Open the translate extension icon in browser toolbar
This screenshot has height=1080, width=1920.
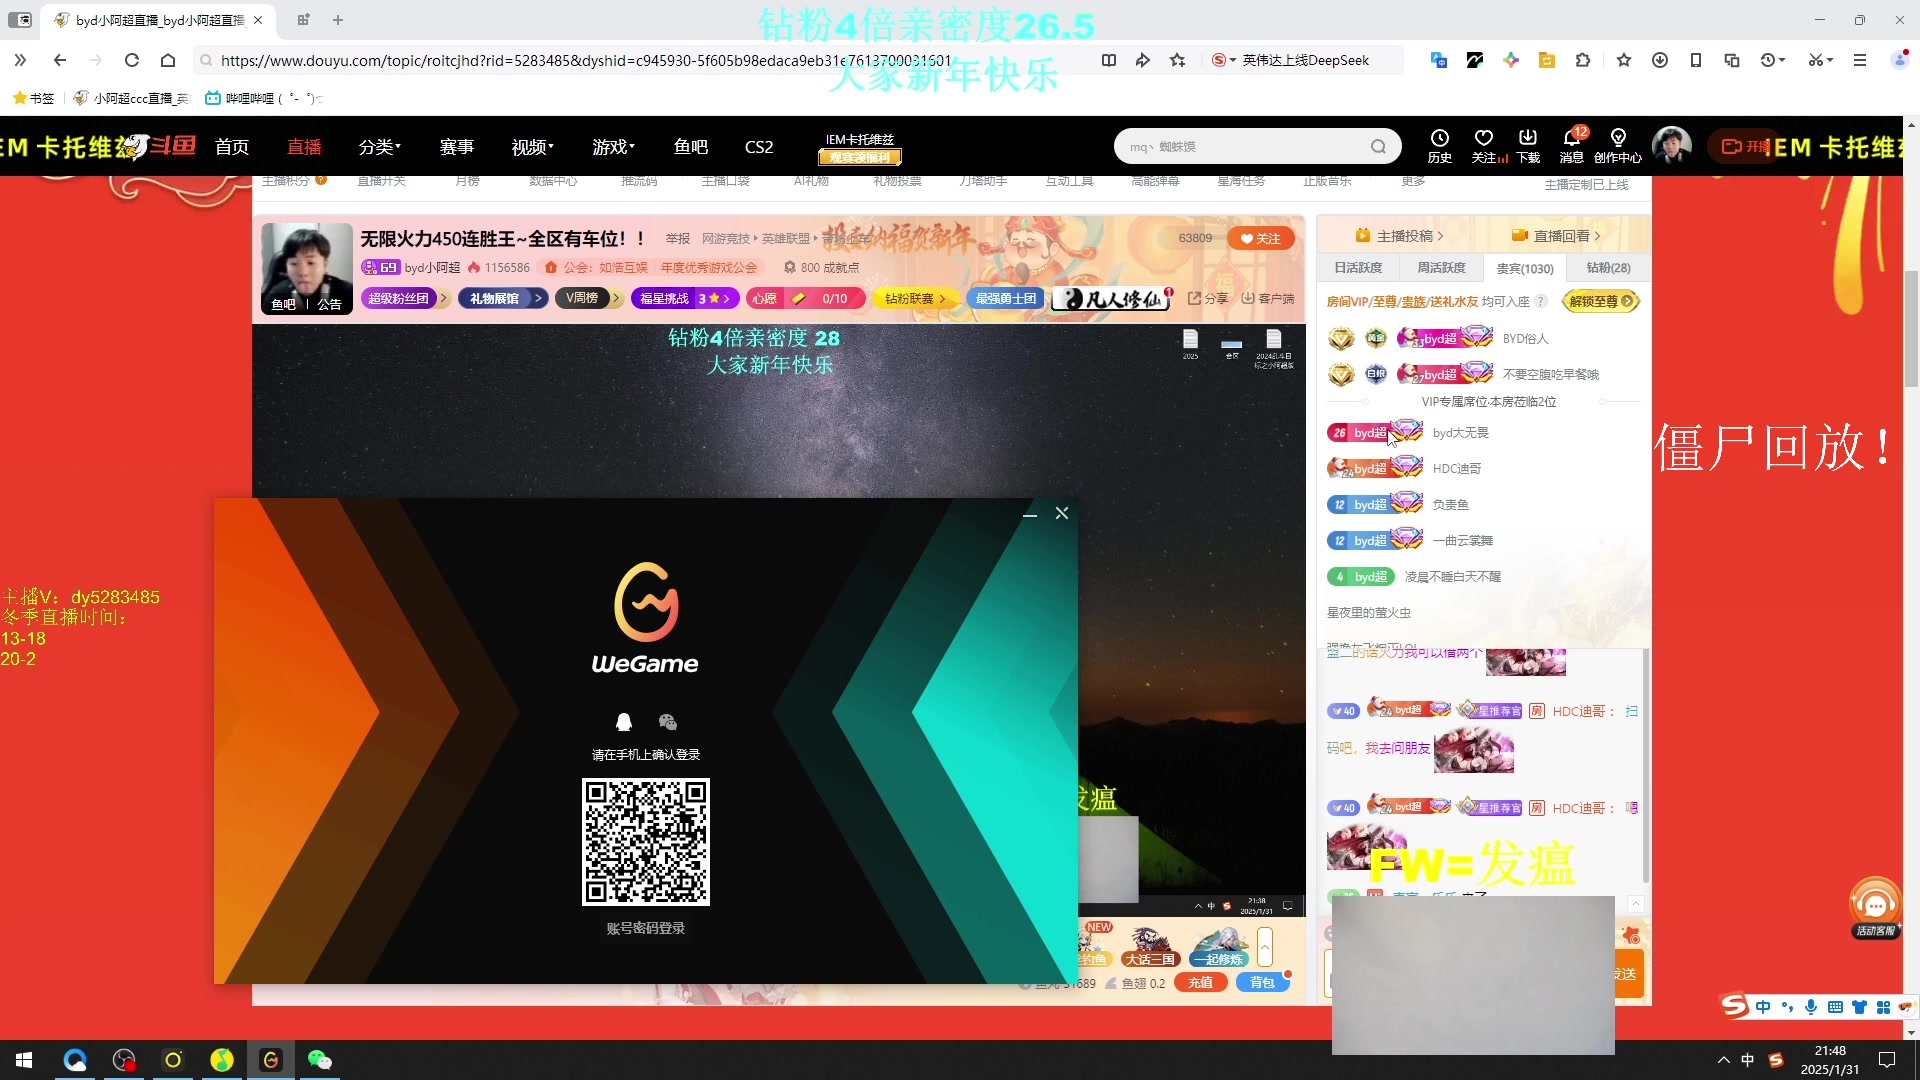point(1438,61)
